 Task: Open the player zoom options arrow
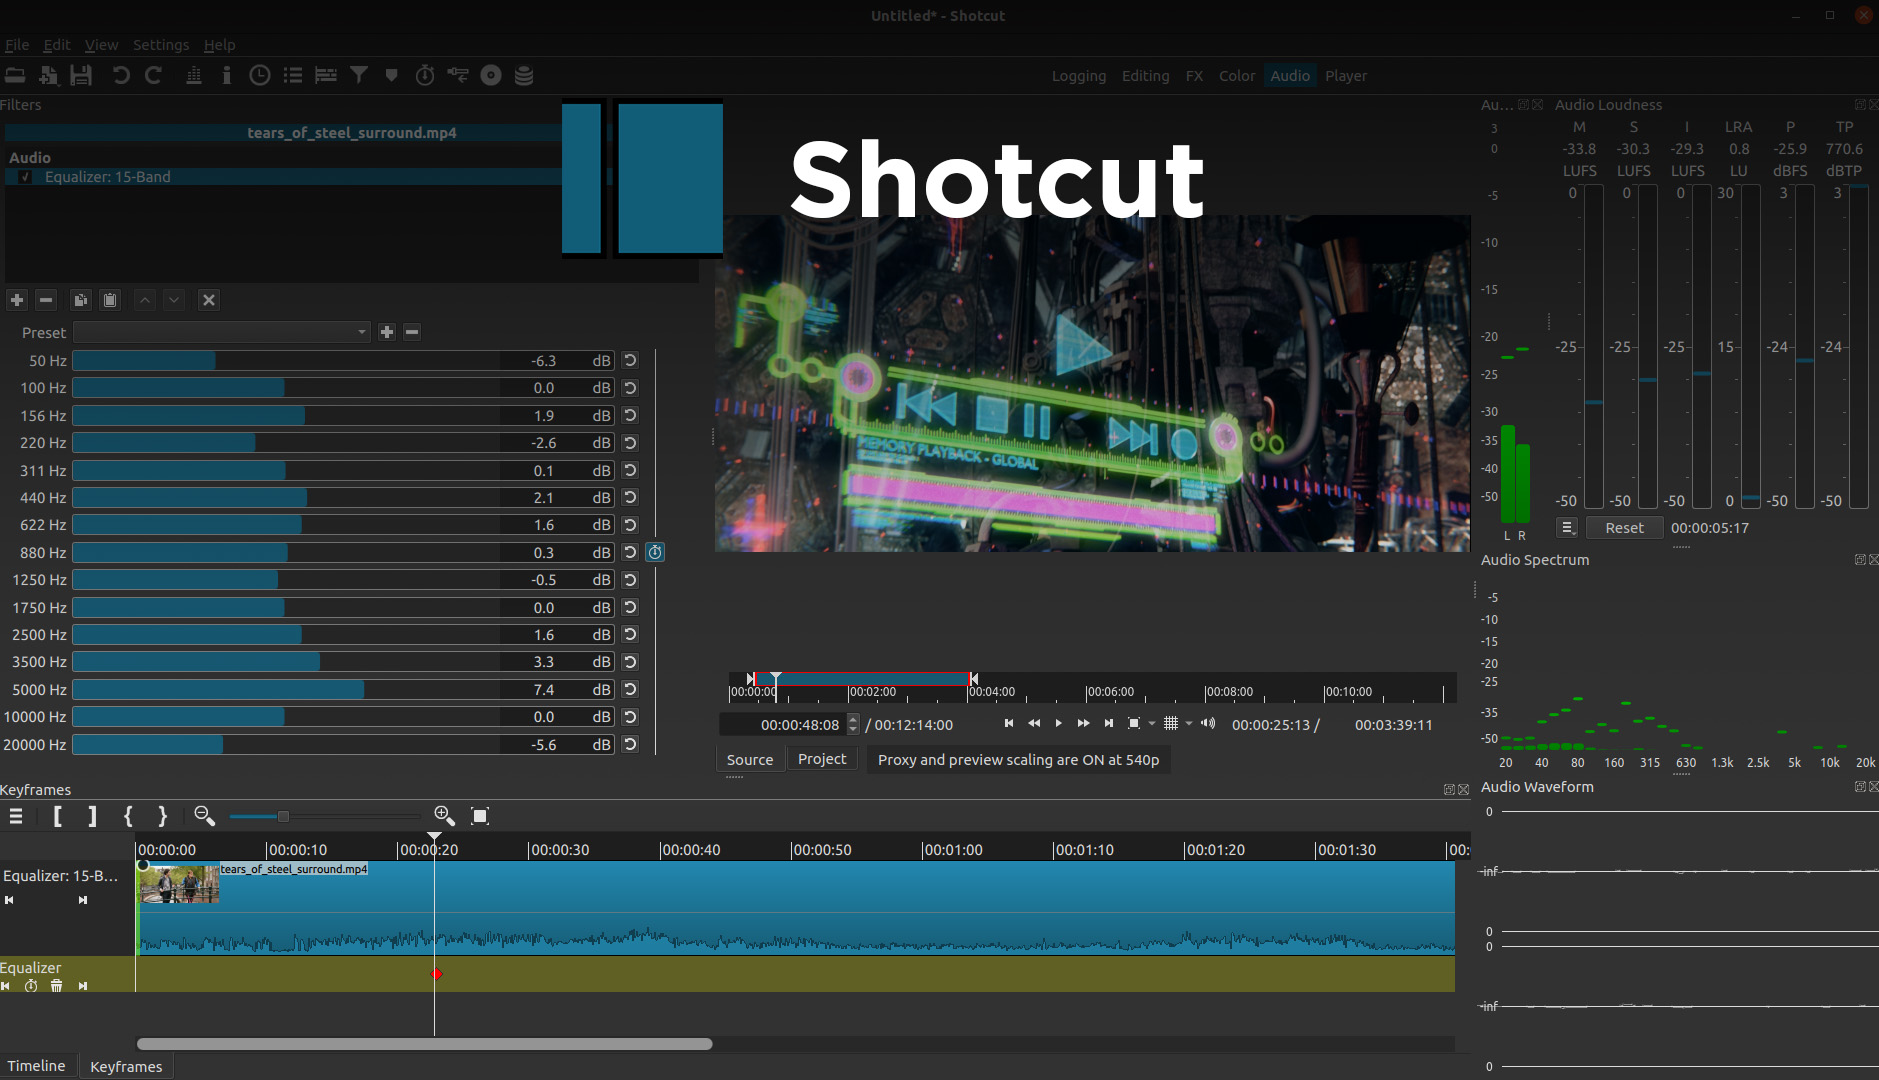point(1152,723)
